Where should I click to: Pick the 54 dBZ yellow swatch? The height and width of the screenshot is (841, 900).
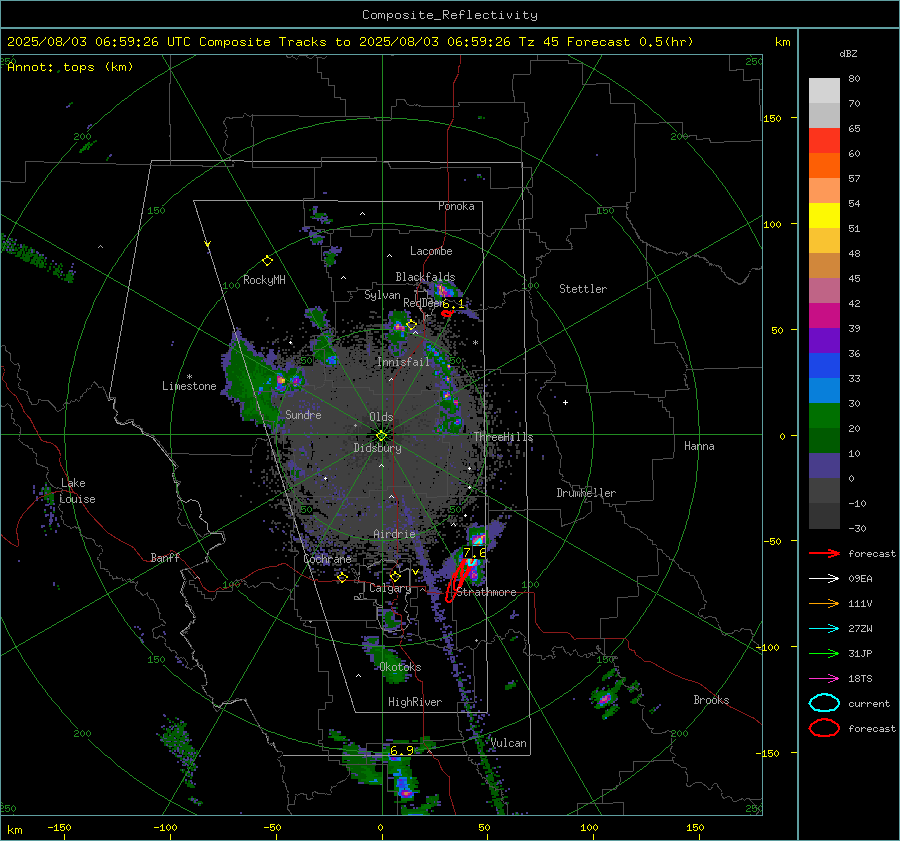point(824,215)
